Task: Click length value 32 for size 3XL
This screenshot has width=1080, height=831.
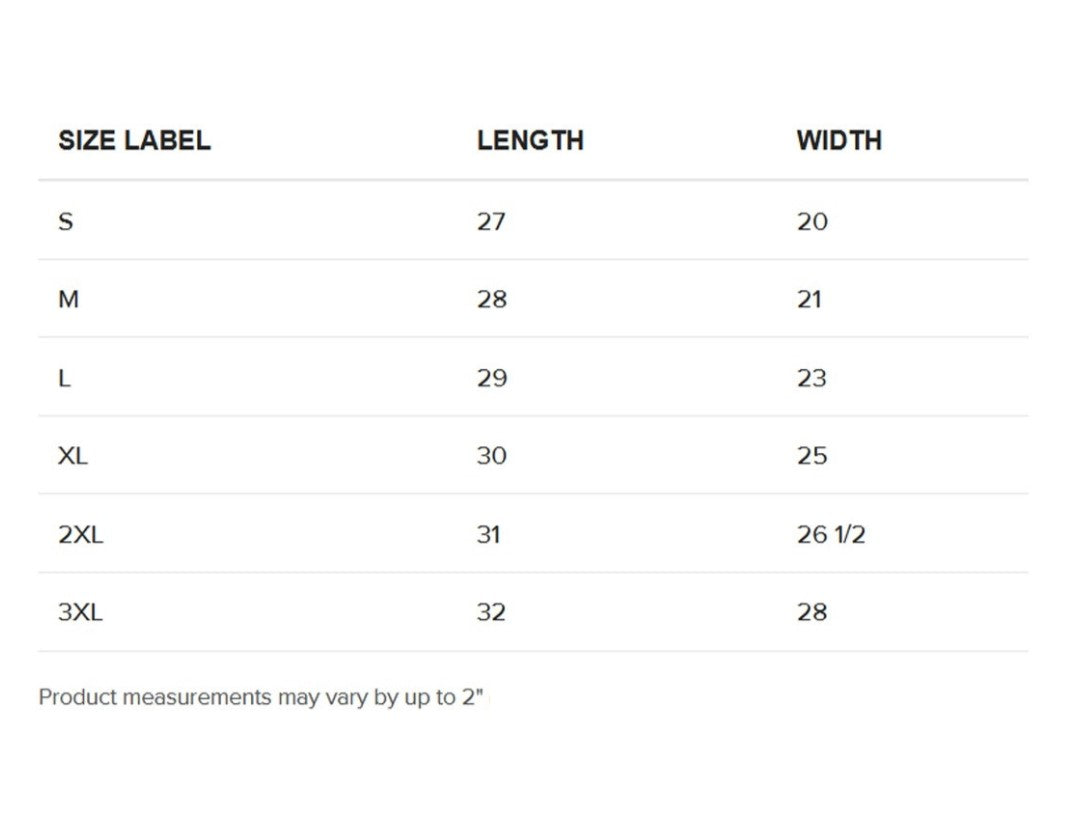Action: (492, 612)
